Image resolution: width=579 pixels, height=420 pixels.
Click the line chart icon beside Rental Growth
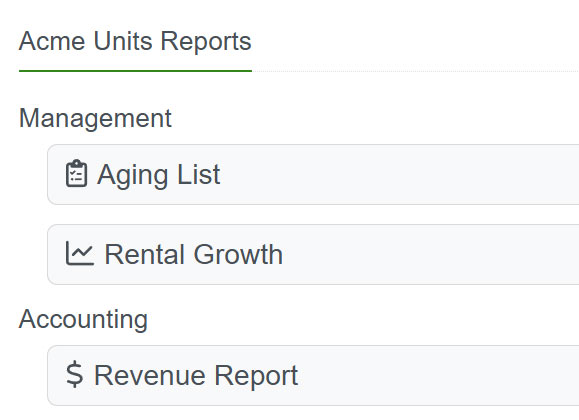click(x=80, y=253)
